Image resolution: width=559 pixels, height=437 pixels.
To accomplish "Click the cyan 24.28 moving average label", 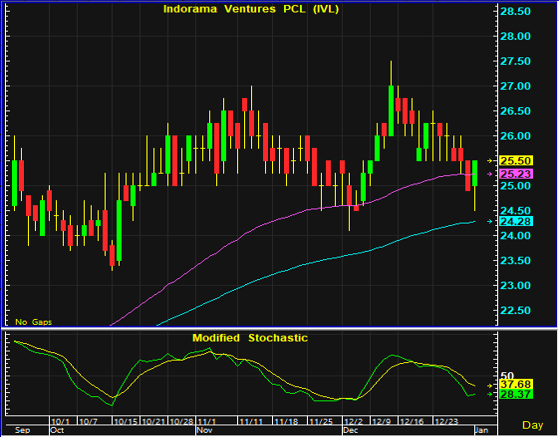I will pyautogui.click(x=516, y=221).
